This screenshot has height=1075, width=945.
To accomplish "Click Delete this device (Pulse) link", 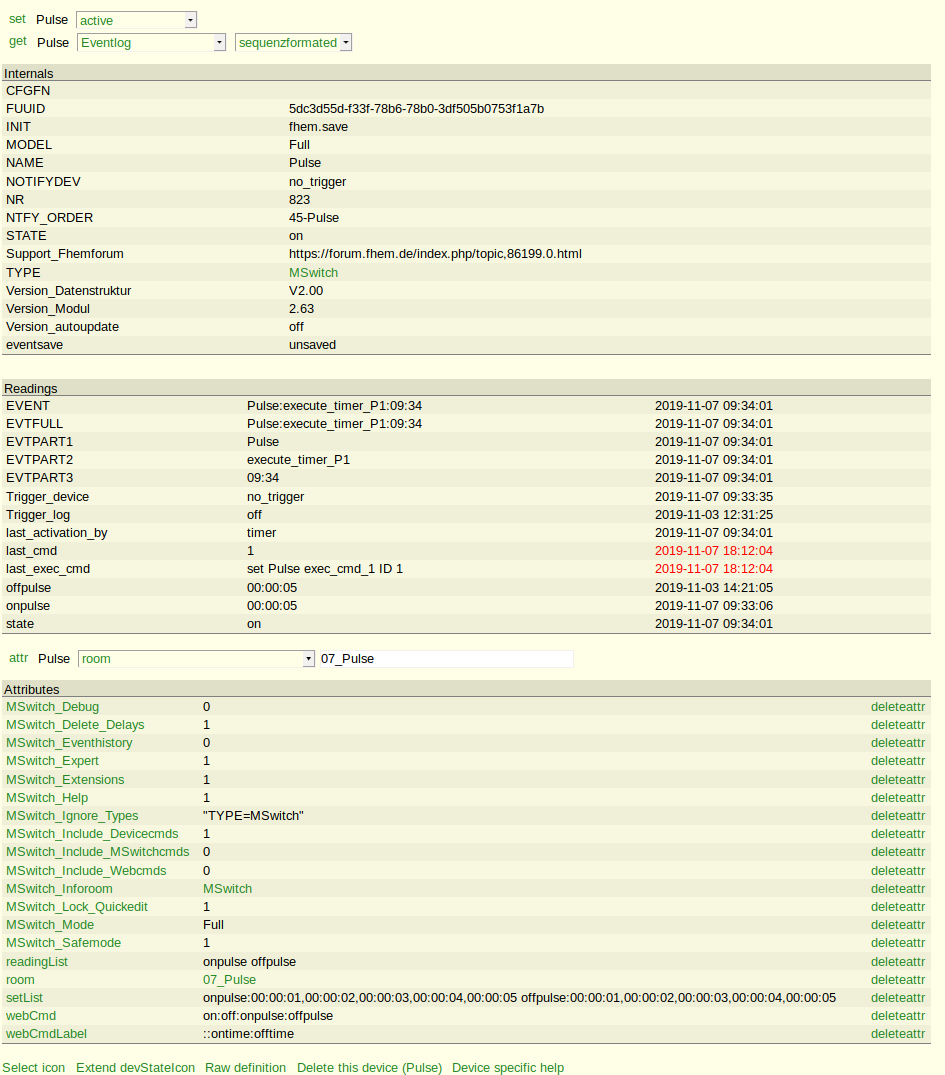I will (369, 1067).
